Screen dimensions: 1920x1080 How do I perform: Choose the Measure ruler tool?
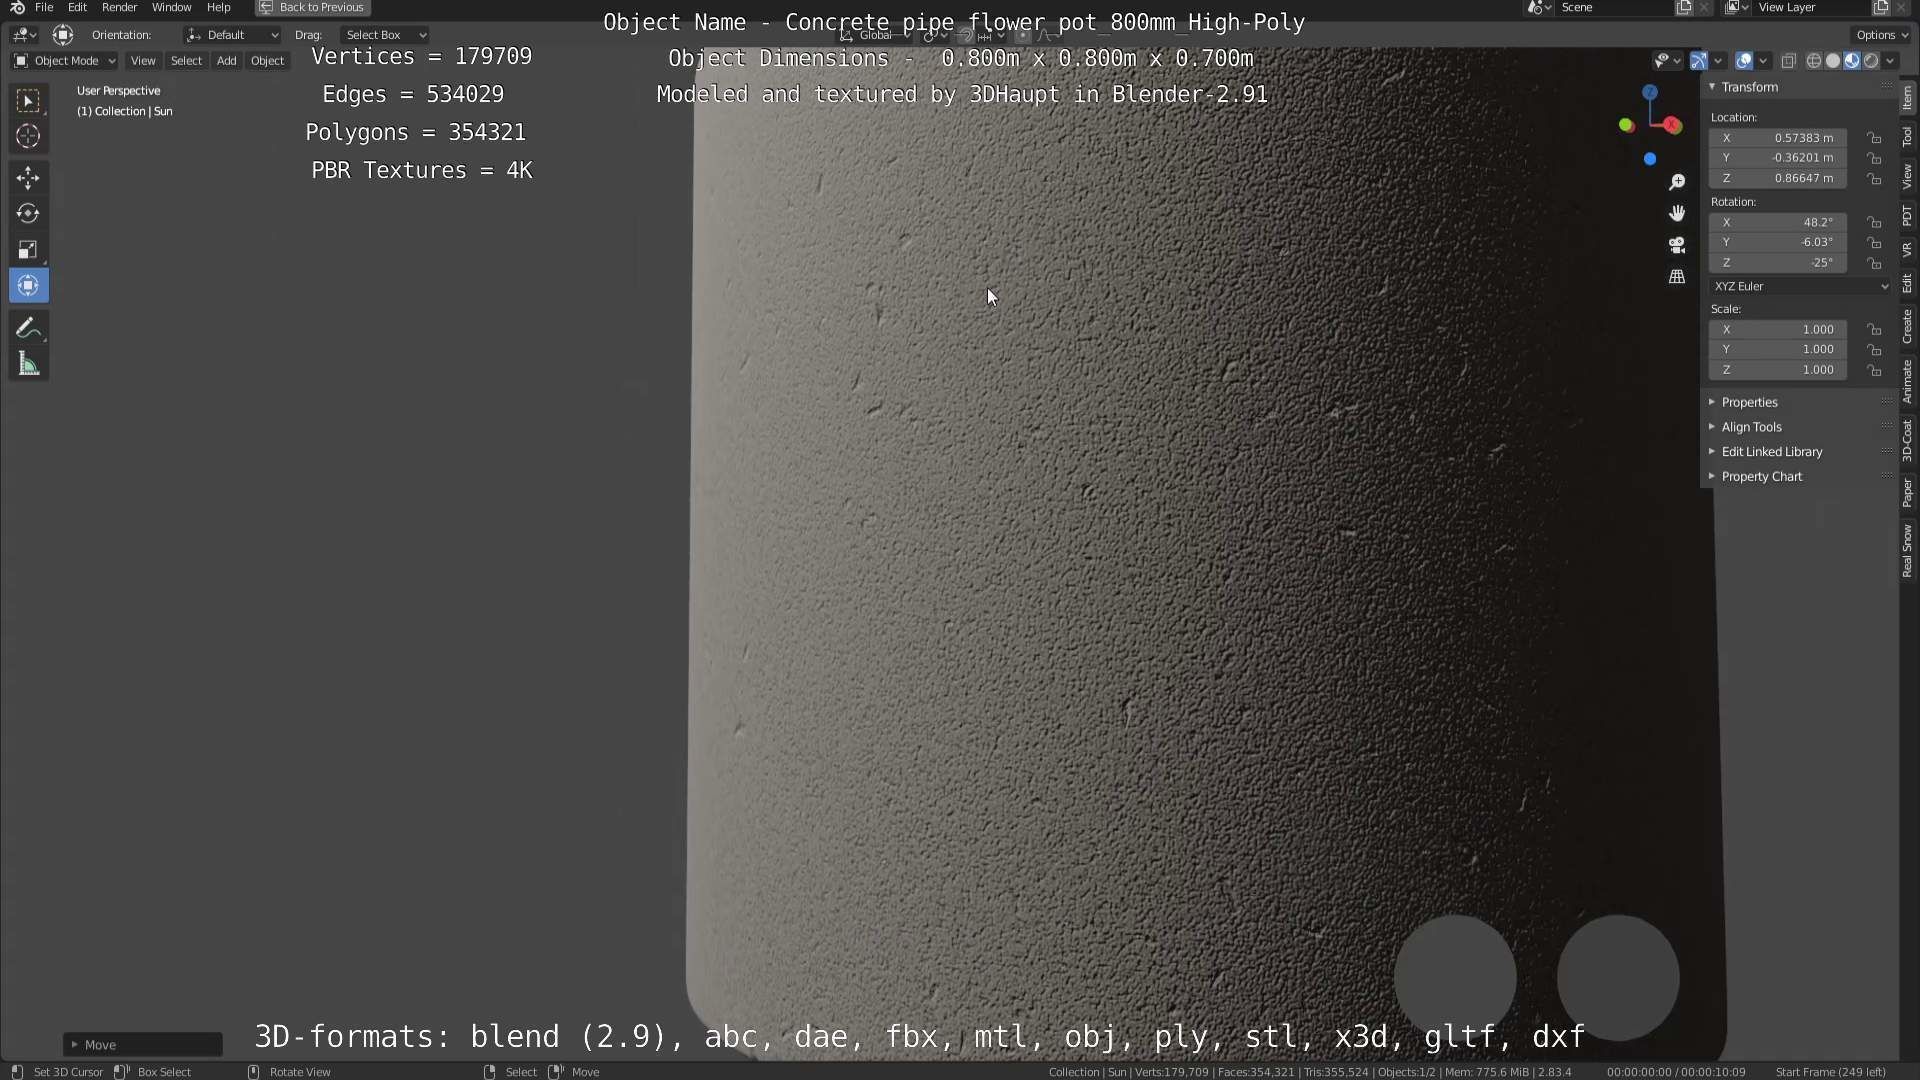pyautogui.click(x=28, y=365)
